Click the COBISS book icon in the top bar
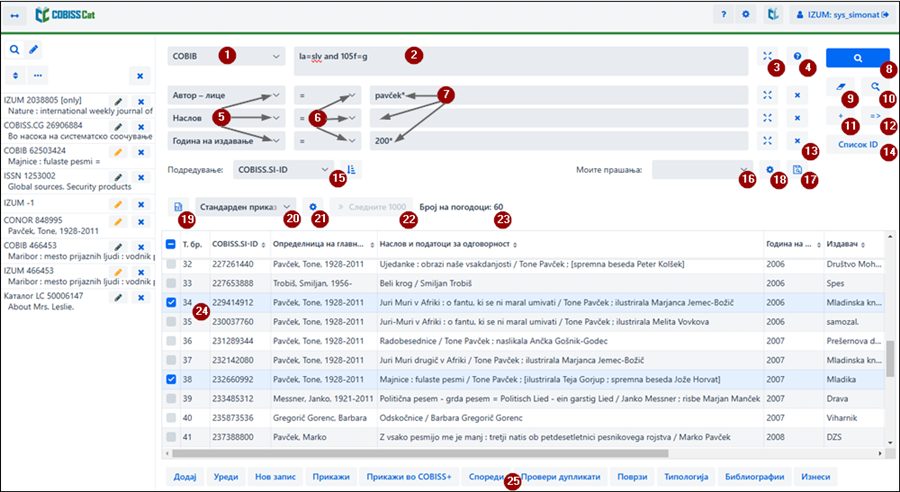The width and height of the screenshot is (900, 492). [773, 14]
